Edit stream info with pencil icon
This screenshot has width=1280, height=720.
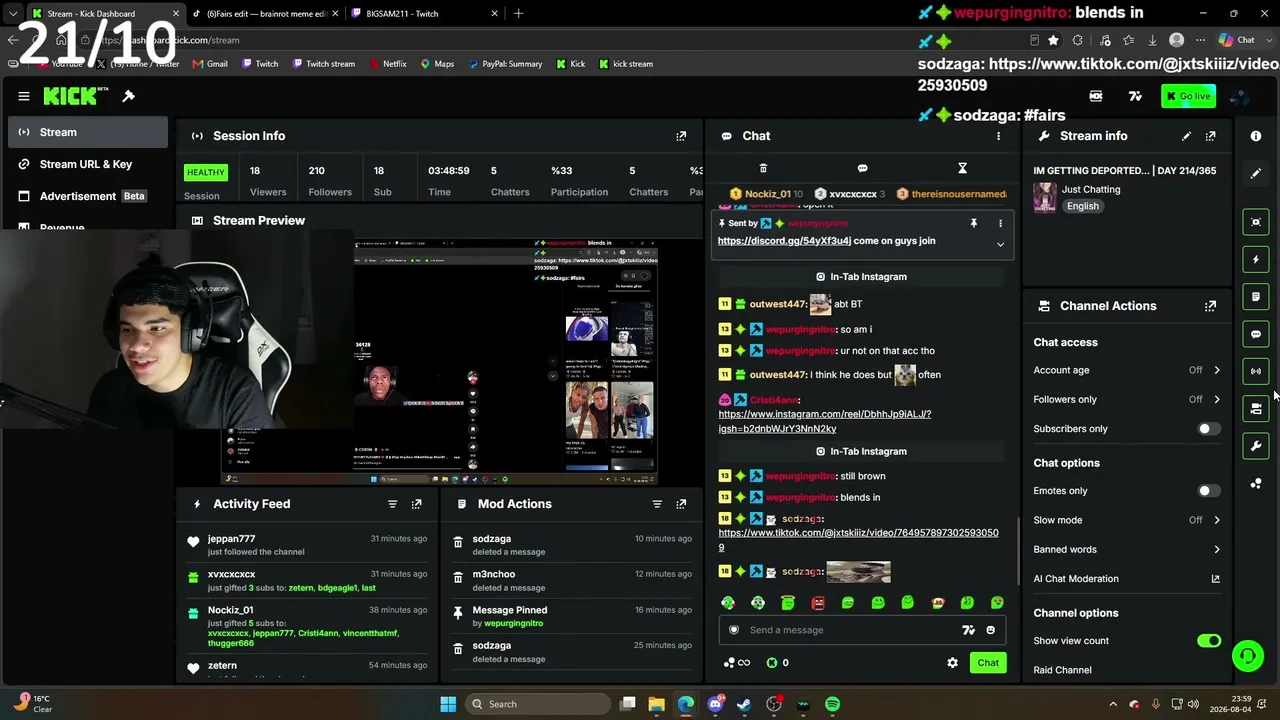(1186, 136)
